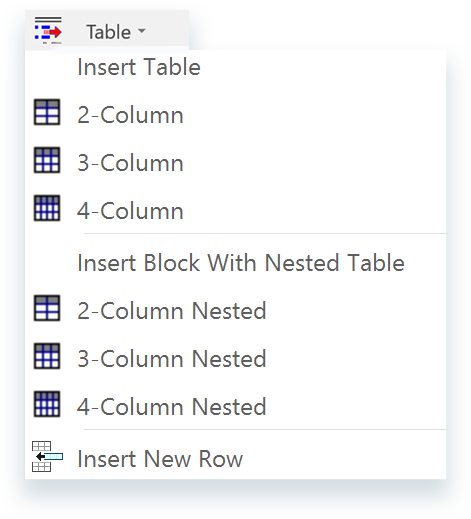This screenshot has height=519, width=471.
Task: Open the Table dropdown arrow
Action: pos(142,31)
